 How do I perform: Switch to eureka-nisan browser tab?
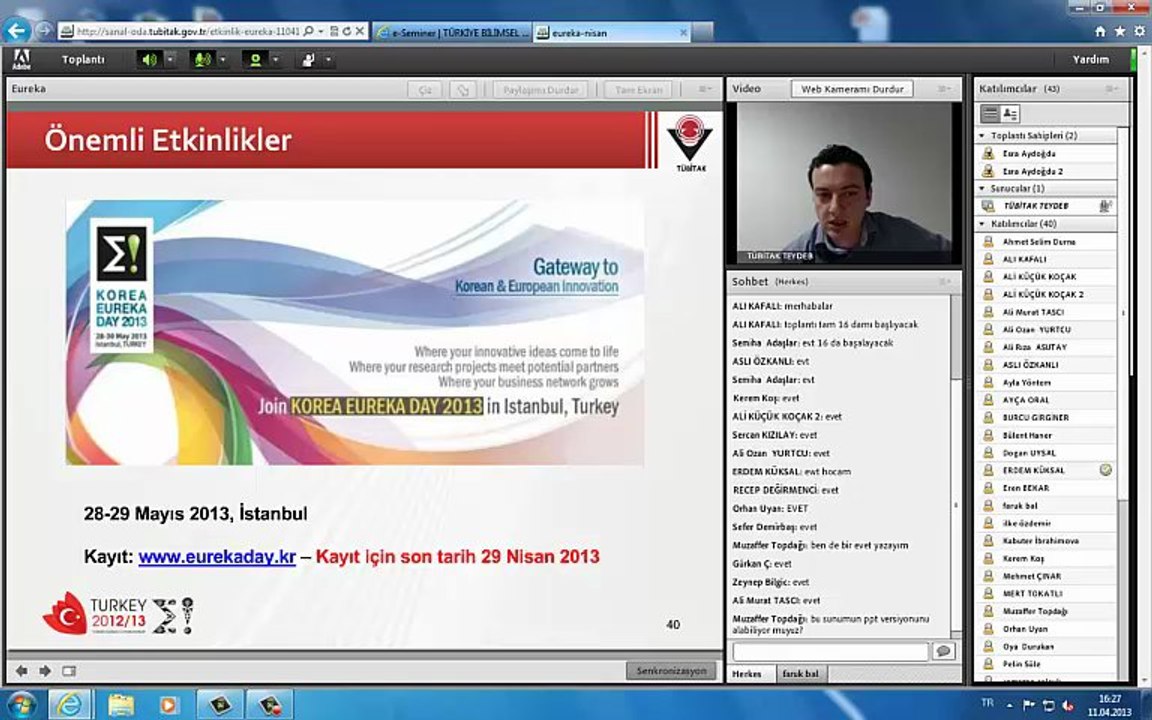tap(612, 32)
